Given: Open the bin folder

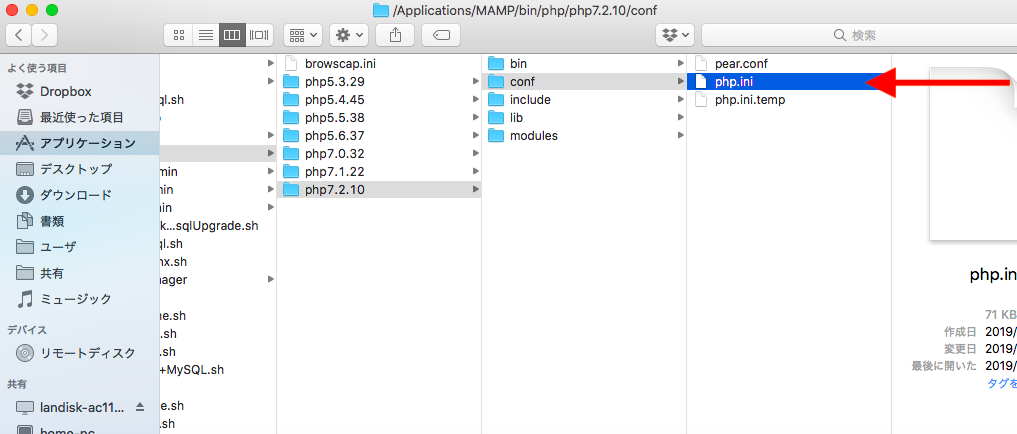Looking at the screenshot, I should (x=584, y=64).
